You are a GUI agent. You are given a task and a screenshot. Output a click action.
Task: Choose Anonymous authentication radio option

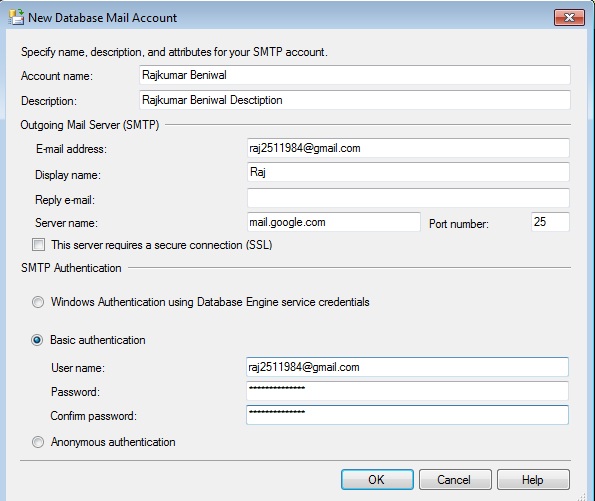38,442
